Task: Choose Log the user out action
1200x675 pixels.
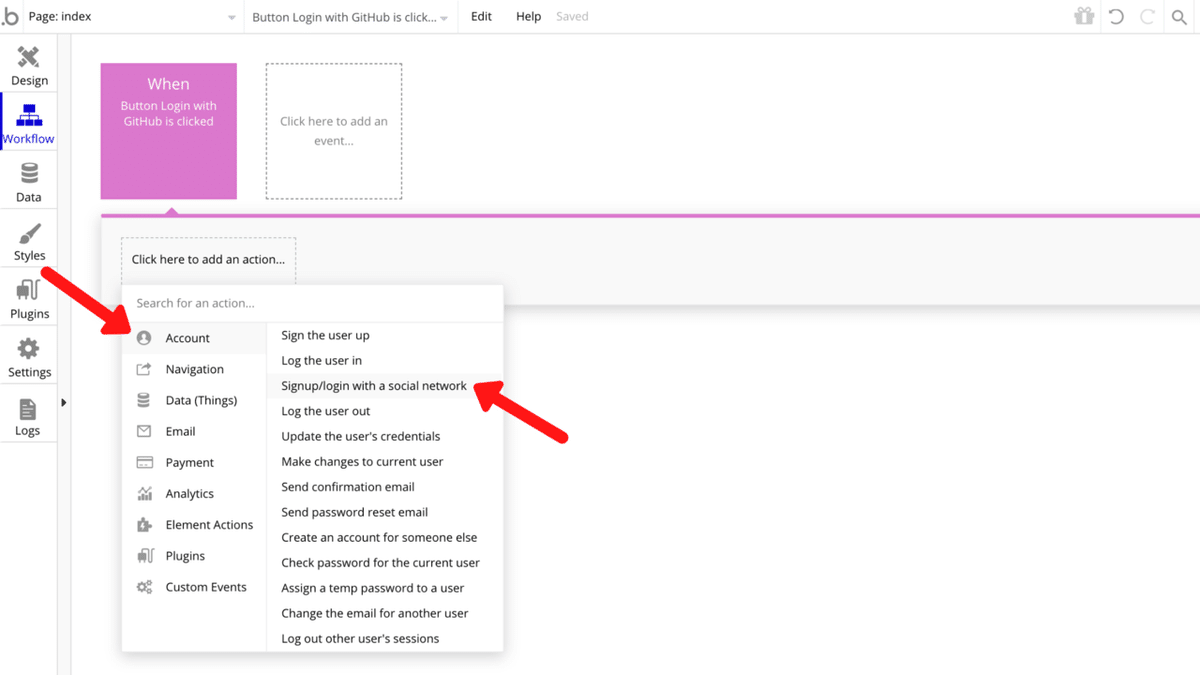Action: [x=385, y=411]
